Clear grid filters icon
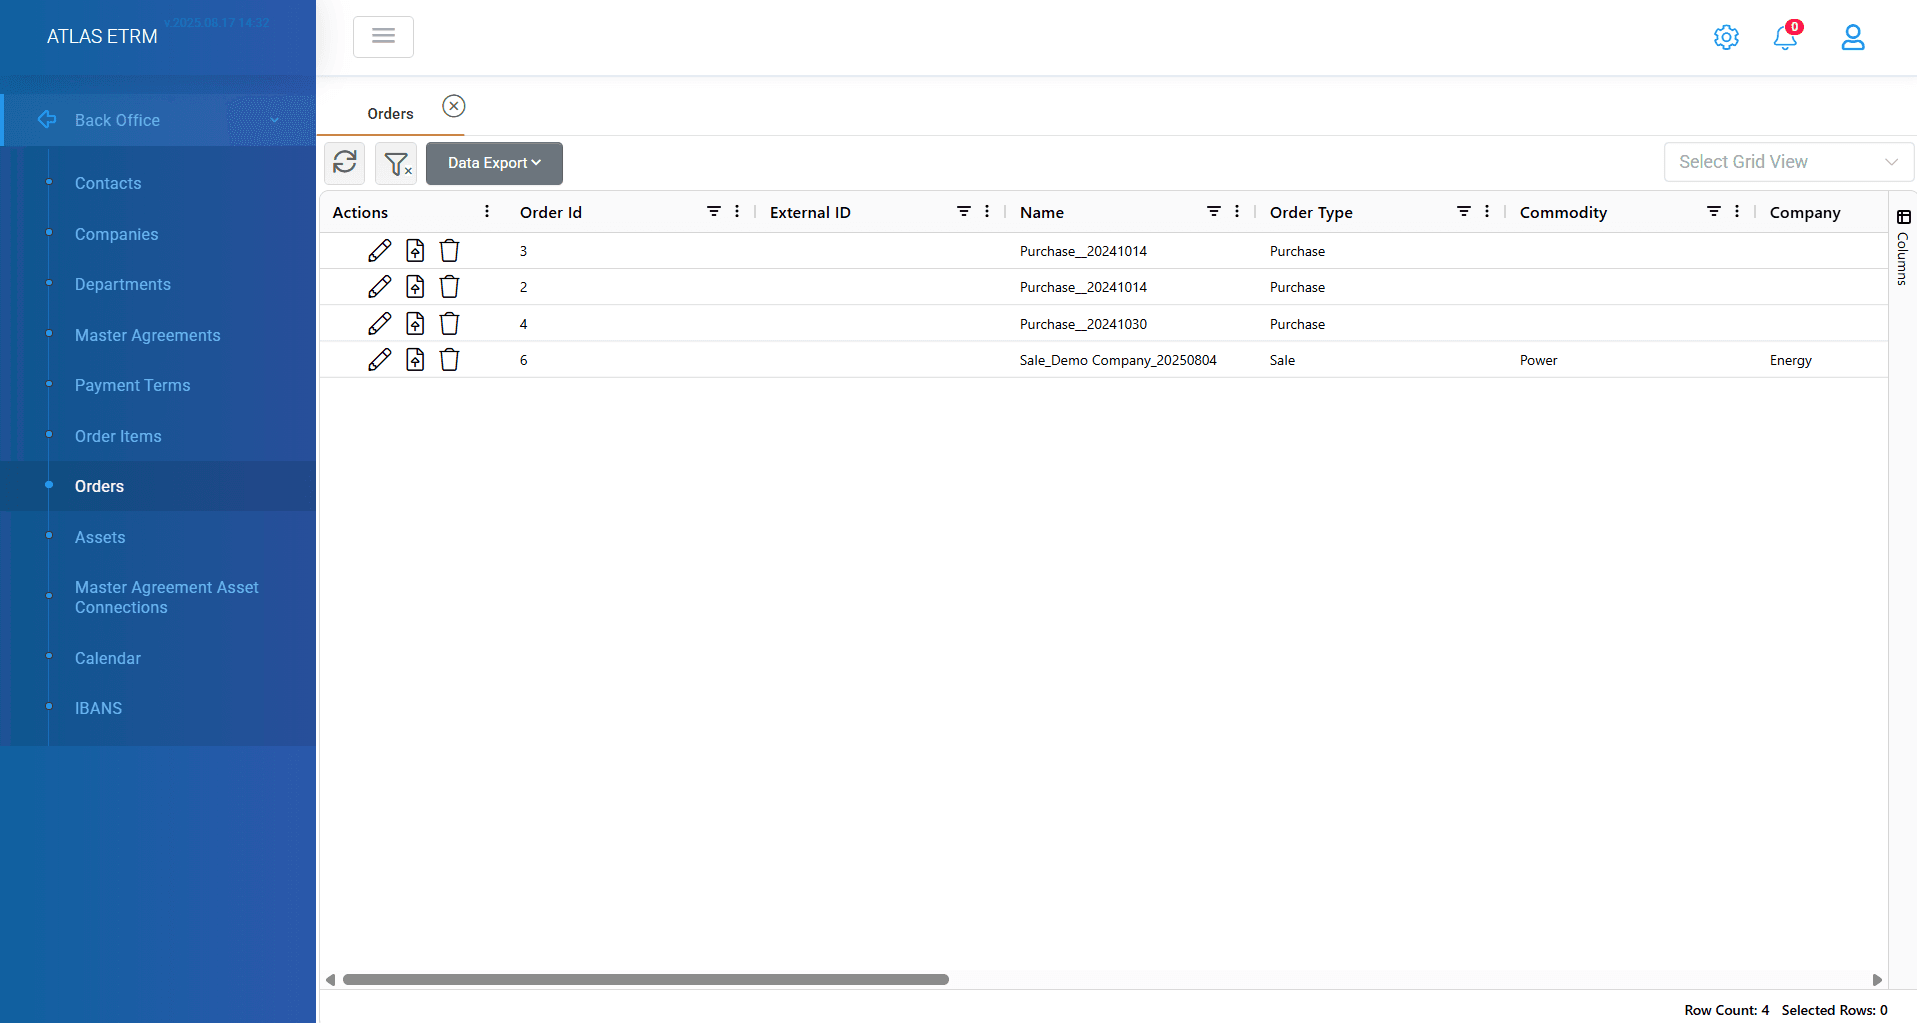The image size is (1917, 1023). (396, 162)
